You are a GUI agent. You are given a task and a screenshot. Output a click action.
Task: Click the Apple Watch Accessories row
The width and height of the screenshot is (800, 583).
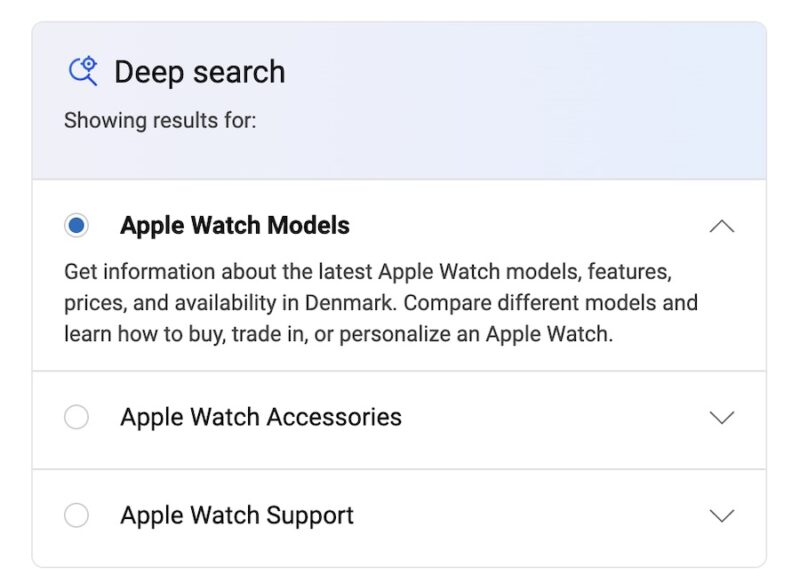pos(400,417)
